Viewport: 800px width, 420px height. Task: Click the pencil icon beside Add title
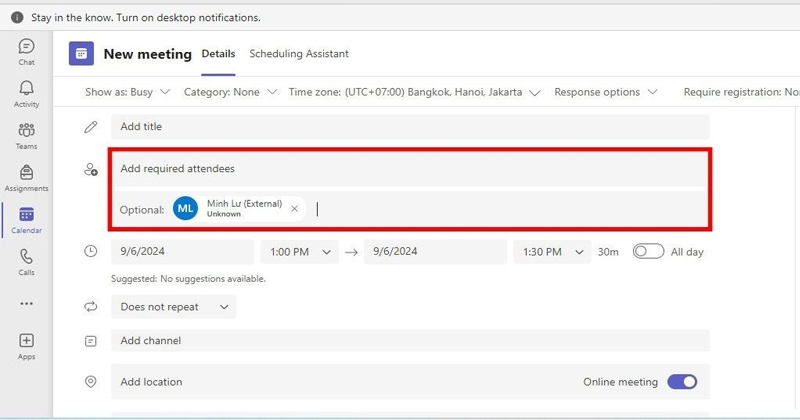pyautogui.click(x=90, y=127)
